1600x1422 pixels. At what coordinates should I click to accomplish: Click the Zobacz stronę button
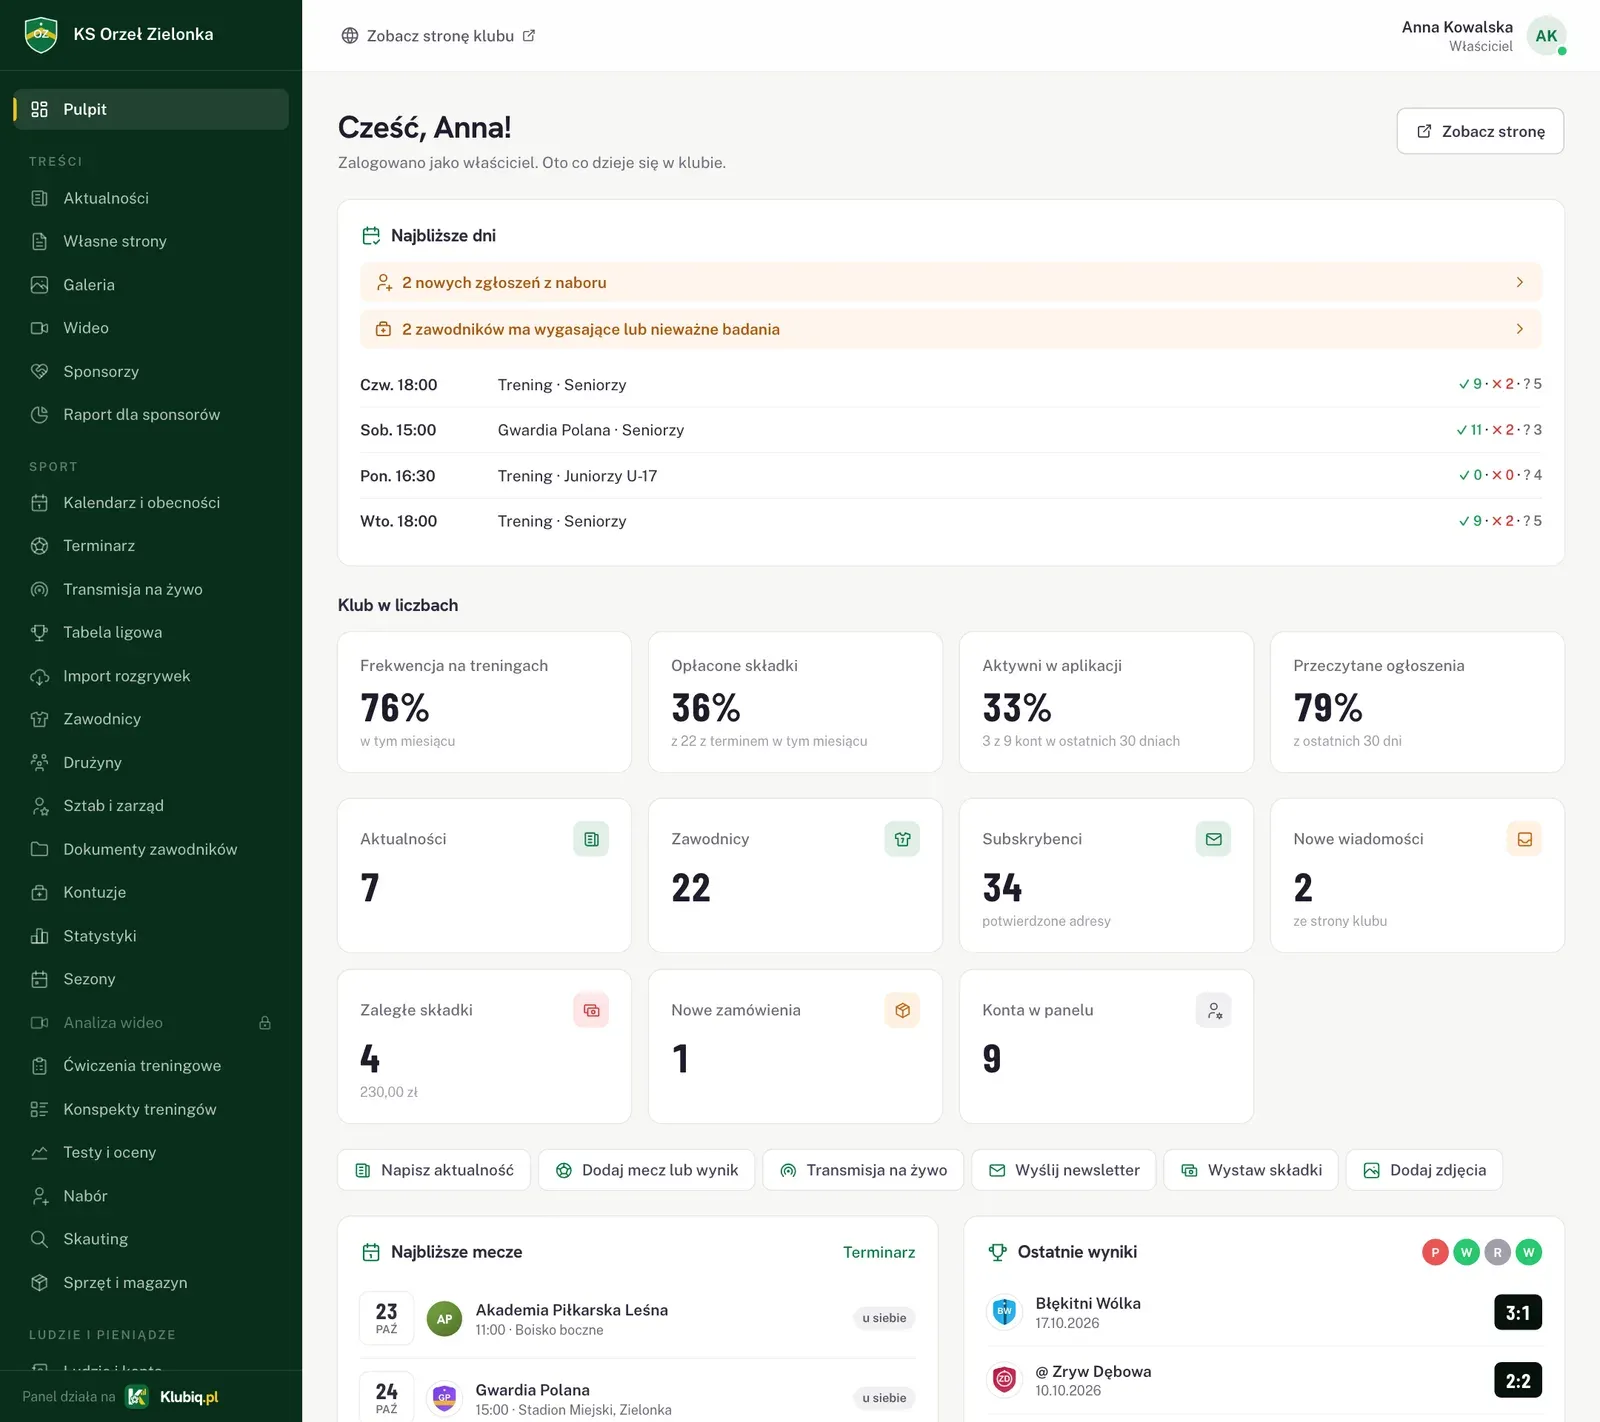(1480, 131)
